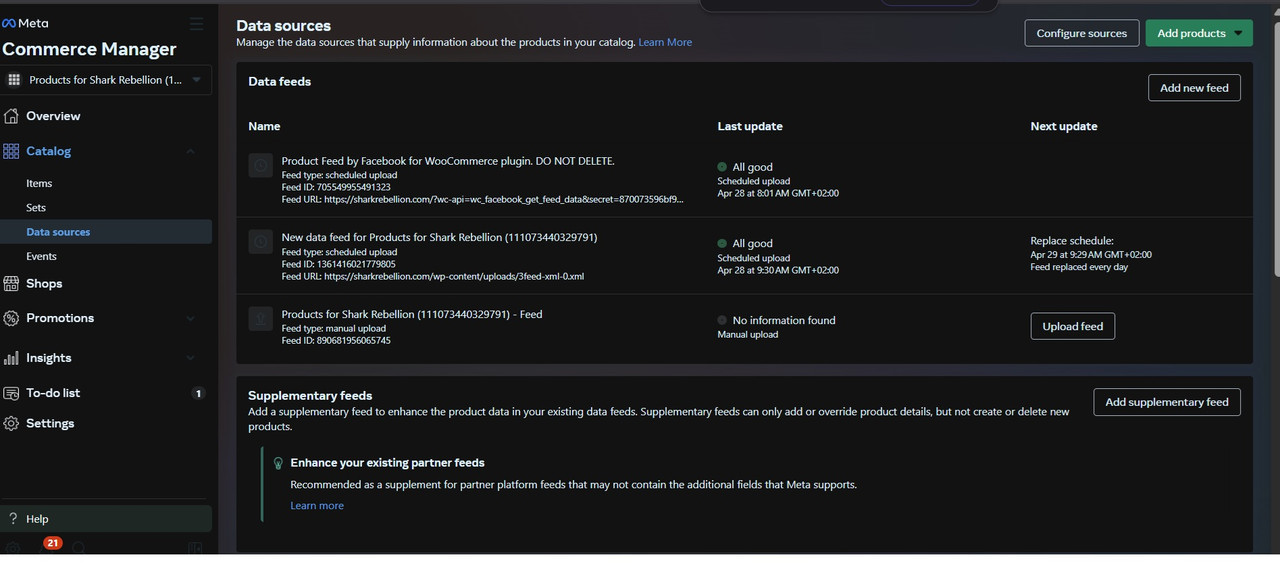
Task: Click the Add supplementary feed button
Action: click(x=1167, y=402)
